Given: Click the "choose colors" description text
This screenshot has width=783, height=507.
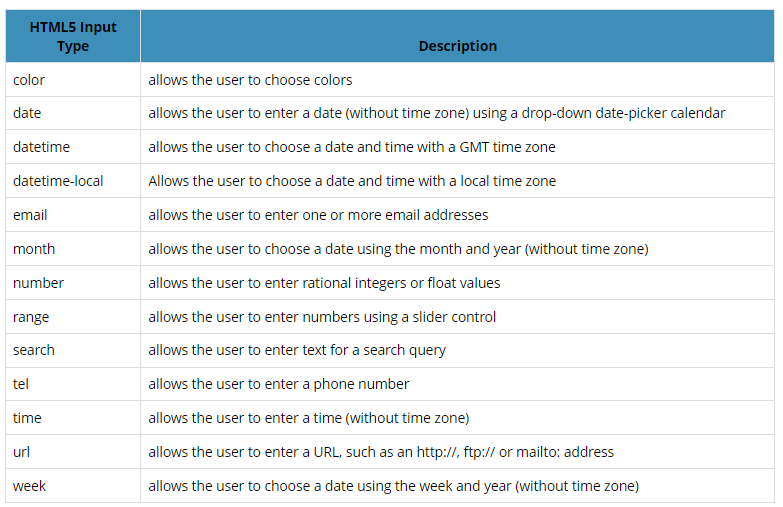Looking at the screenshot, I should (x=250, y=80).
